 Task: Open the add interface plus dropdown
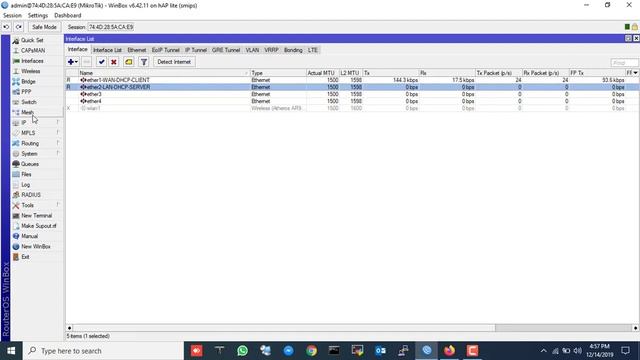coord(73,62)
